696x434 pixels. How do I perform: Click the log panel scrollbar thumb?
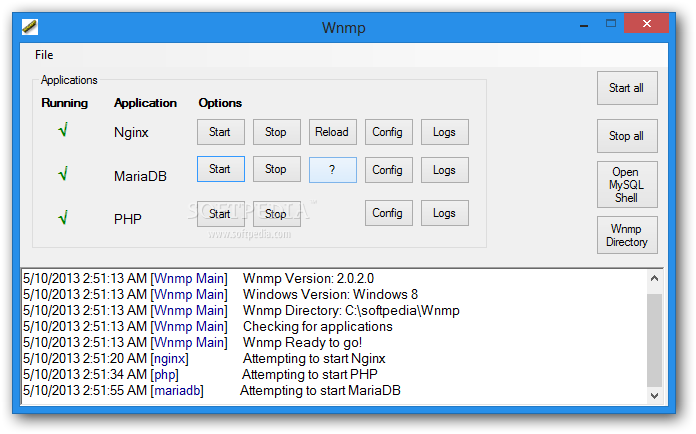[654, 340]
